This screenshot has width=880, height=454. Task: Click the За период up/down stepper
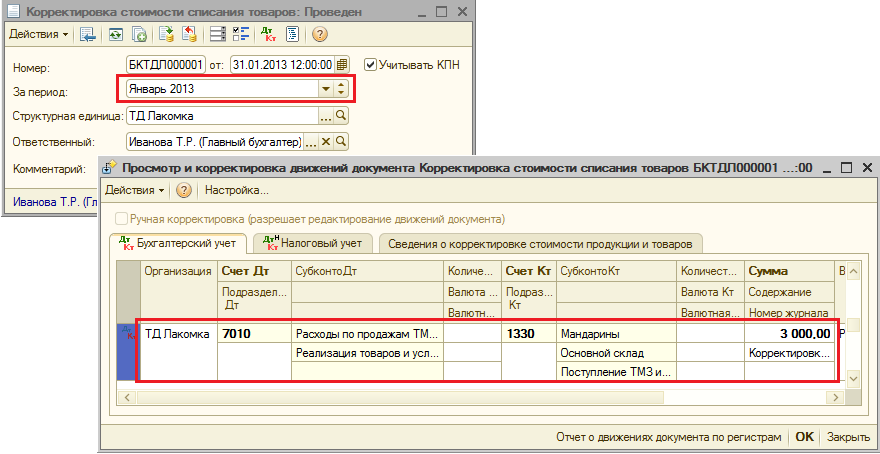coord(341,89)
